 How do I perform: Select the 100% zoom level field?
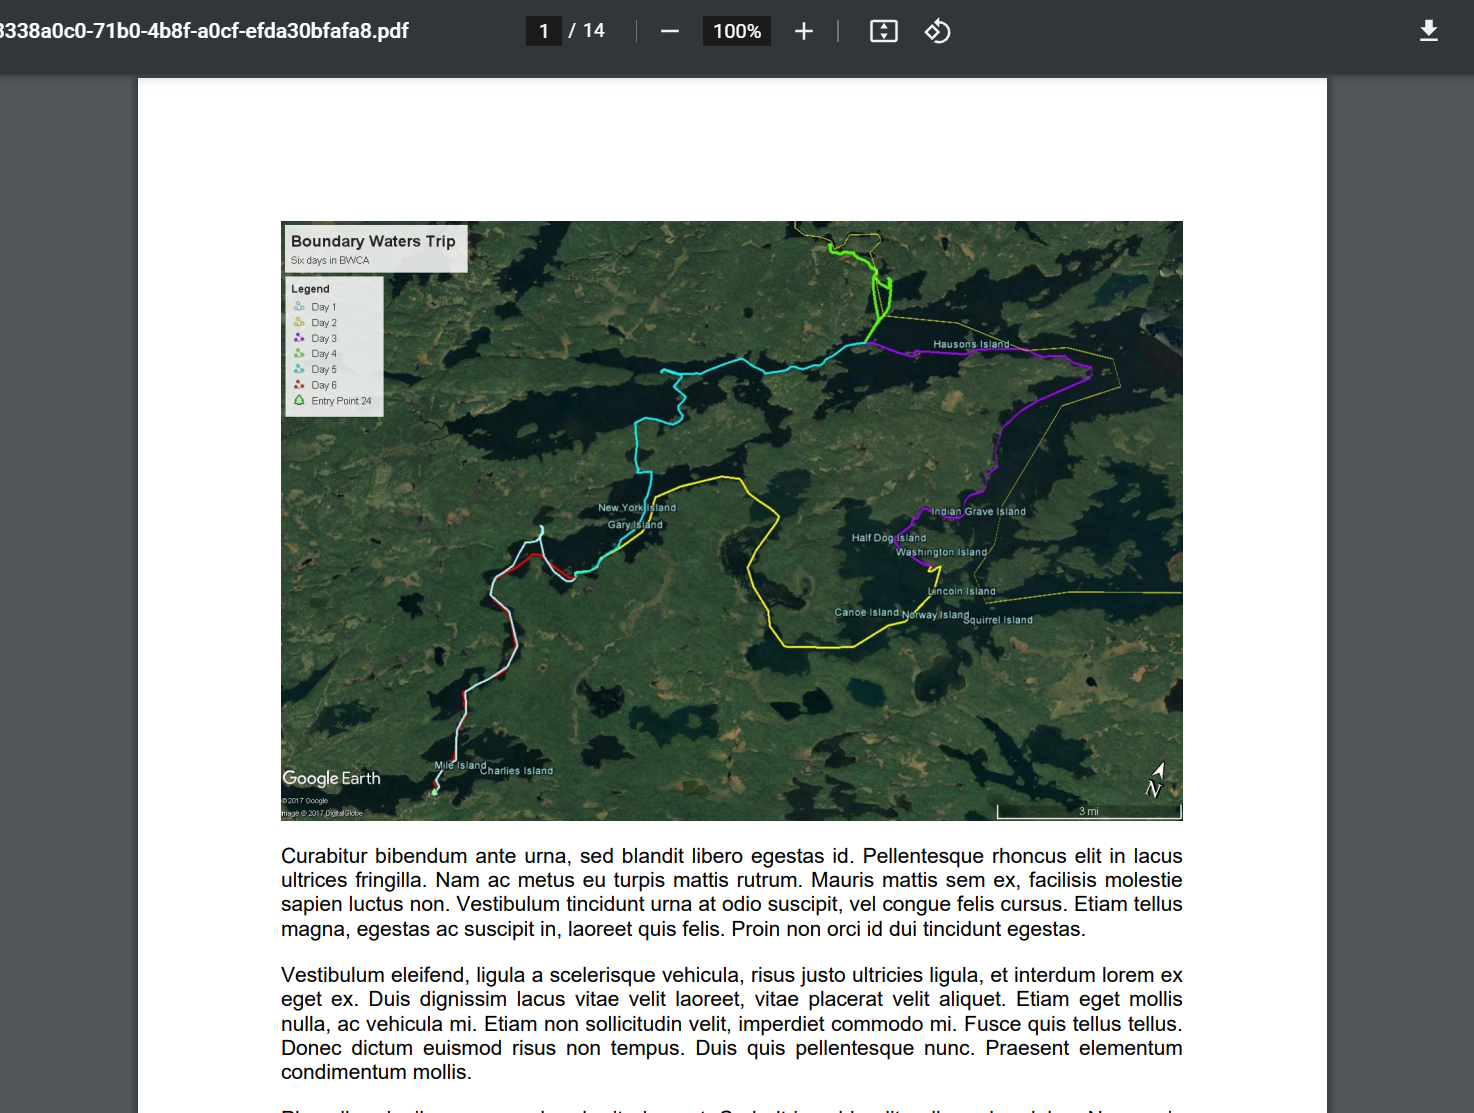[737, 31]
